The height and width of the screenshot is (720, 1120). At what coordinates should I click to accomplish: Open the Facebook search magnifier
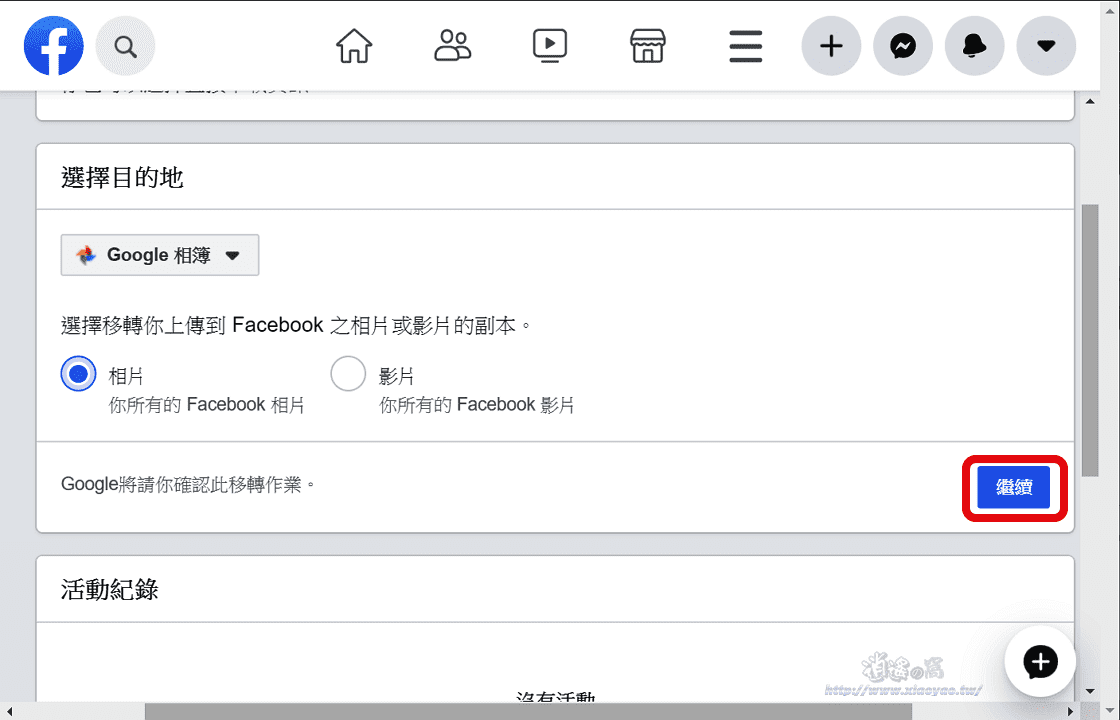pyautogui.click(x=126, y=46)
